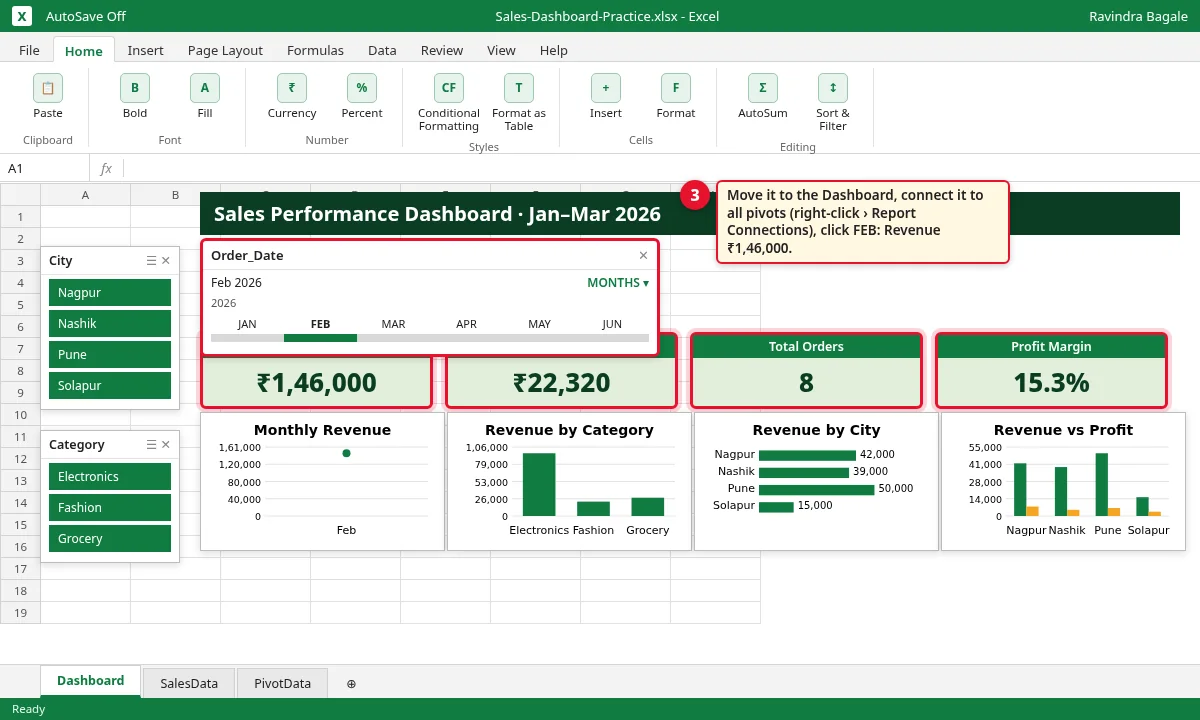
Task: Toggle the Fashion category slicer item
Action: tap(110, 508)
